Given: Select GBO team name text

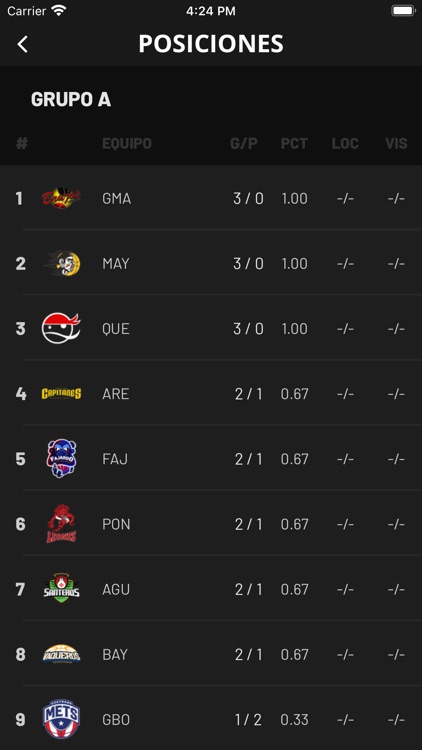Looking at the screenshot, I should (x=116, y=720).
